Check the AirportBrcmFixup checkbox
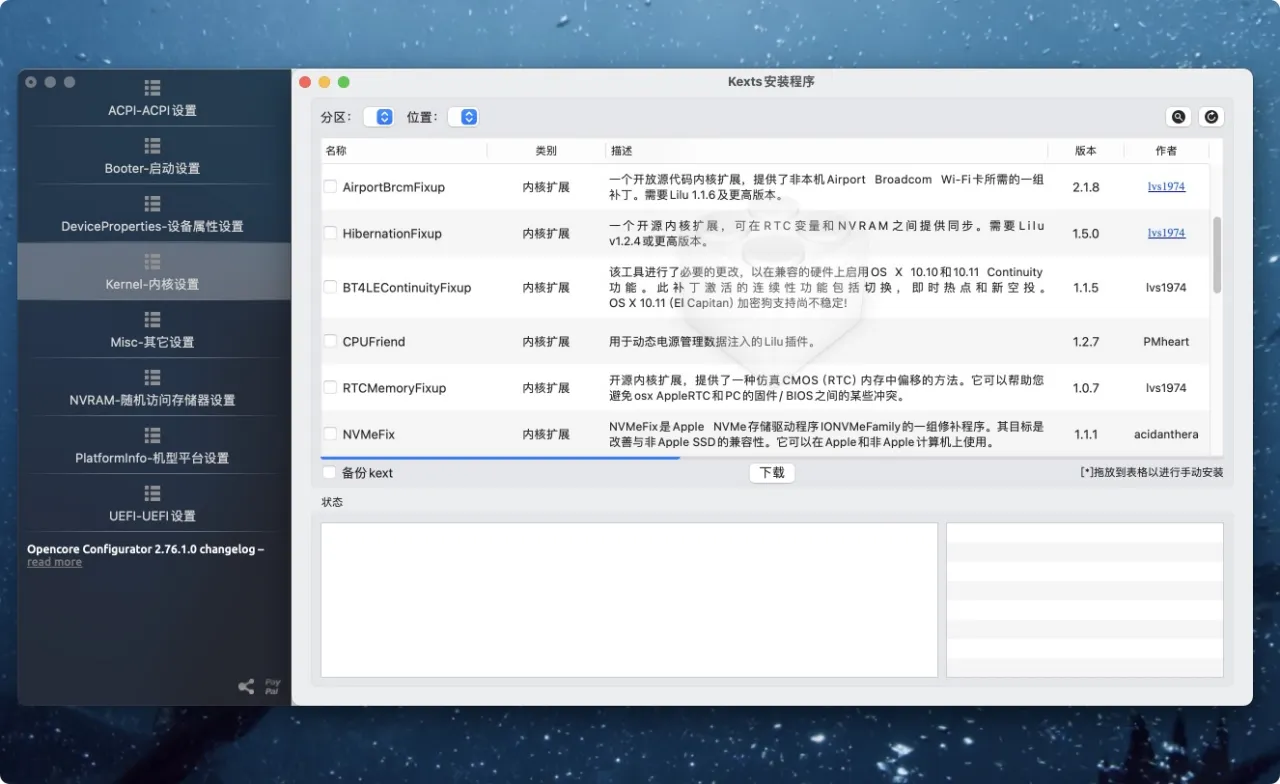The height and width of the screenshot is (784, 1280). [x=330, y=187]
